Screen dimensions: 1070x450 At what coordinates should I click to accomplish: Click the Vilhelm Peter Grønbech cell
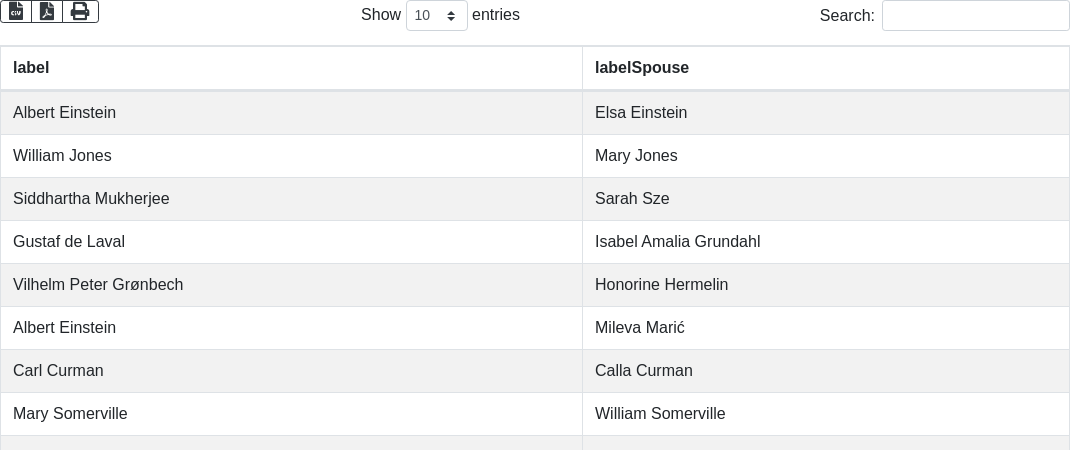(x=98, y=285)
